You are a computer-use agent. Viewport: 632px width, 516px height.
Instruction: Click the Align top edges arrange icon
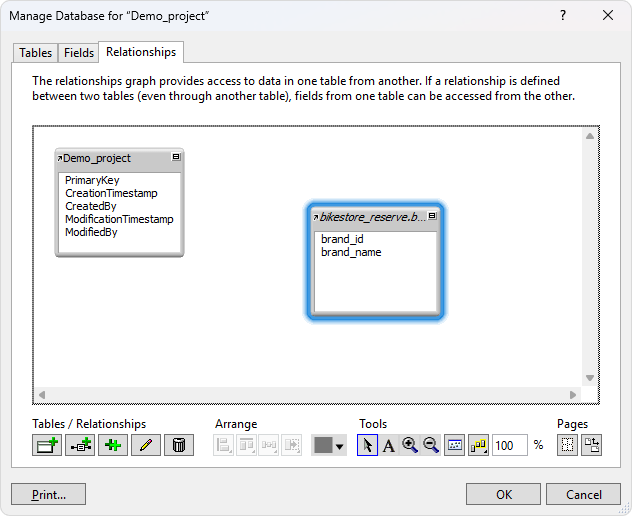[x=246, y=445]
